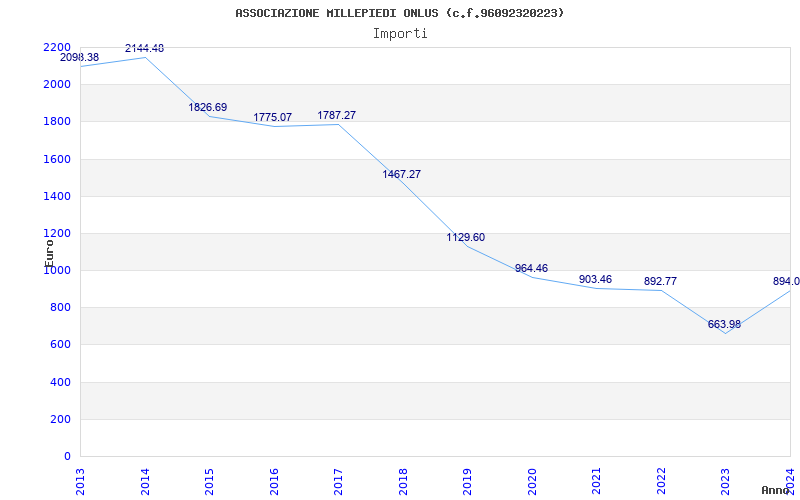Viewport: 800px width, 500px height.
Task: Click the 1775.07 data label
Action: 272,117
